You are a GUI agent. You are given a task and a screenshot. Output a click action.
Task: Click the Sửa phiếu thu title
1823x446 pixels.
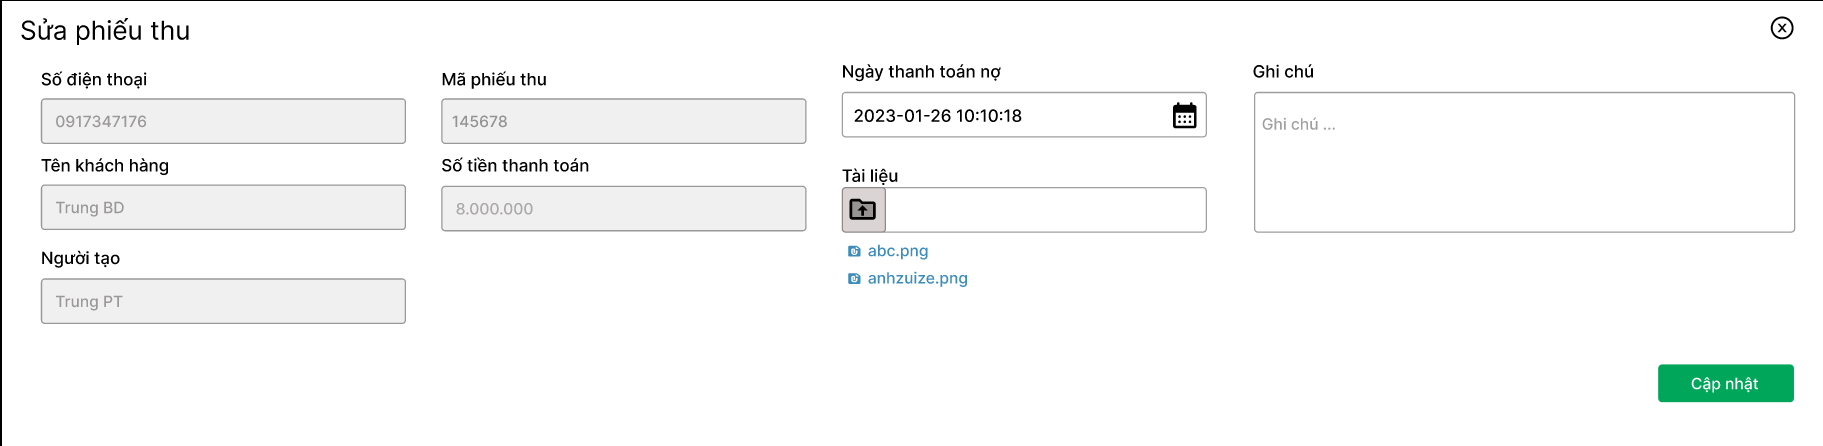click(x=105, y=31)
